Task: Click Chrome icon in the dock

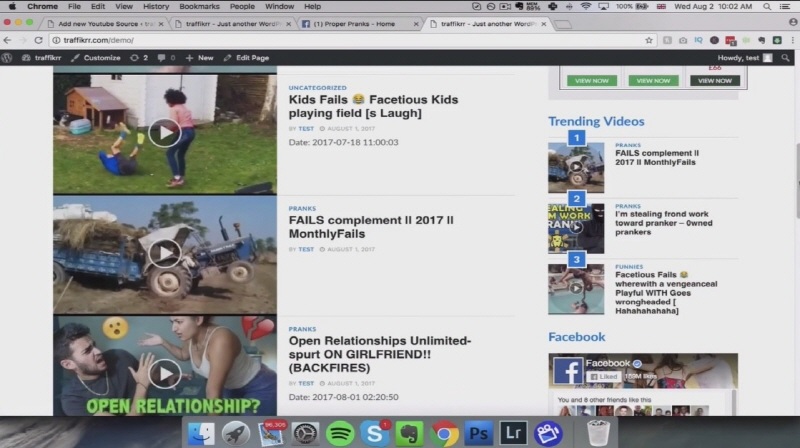Action: tap(444, 434)
